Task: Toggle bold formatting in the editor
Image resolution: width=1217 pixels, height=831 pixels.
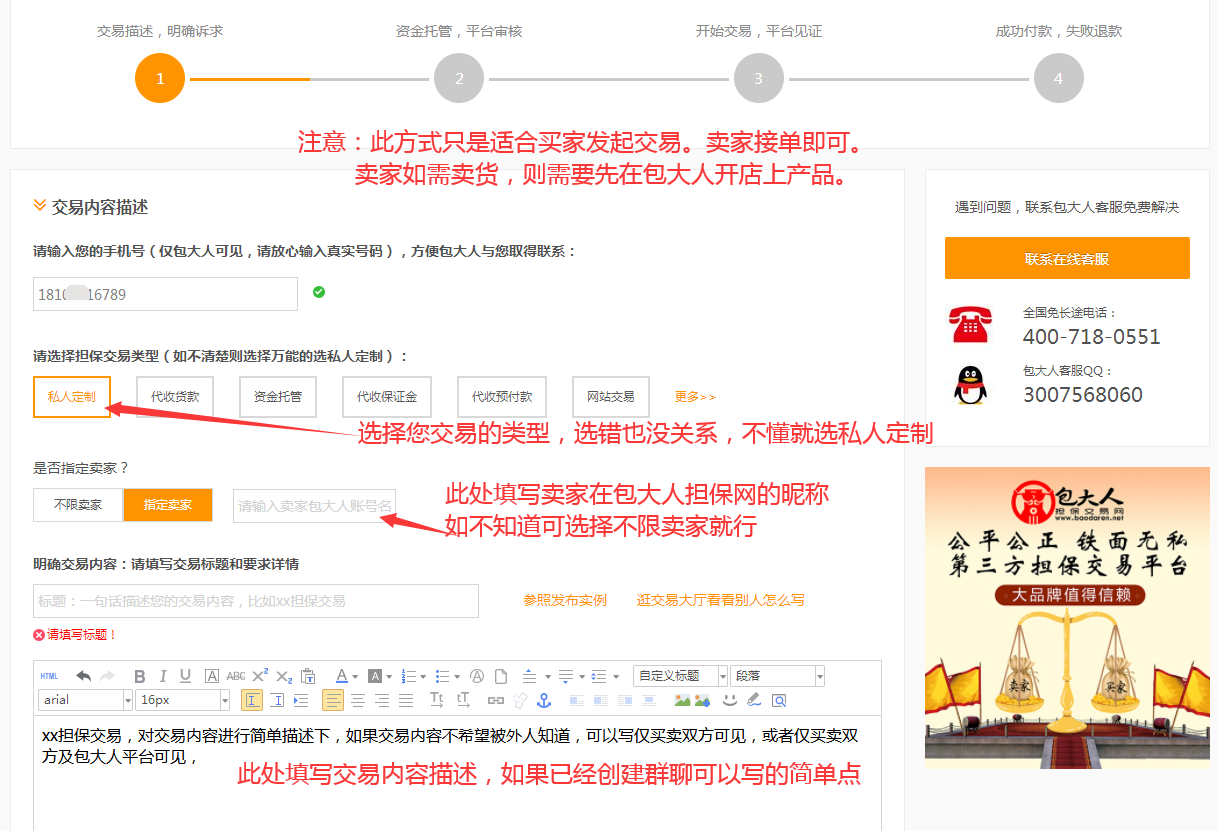Action: tap(139, 675)
